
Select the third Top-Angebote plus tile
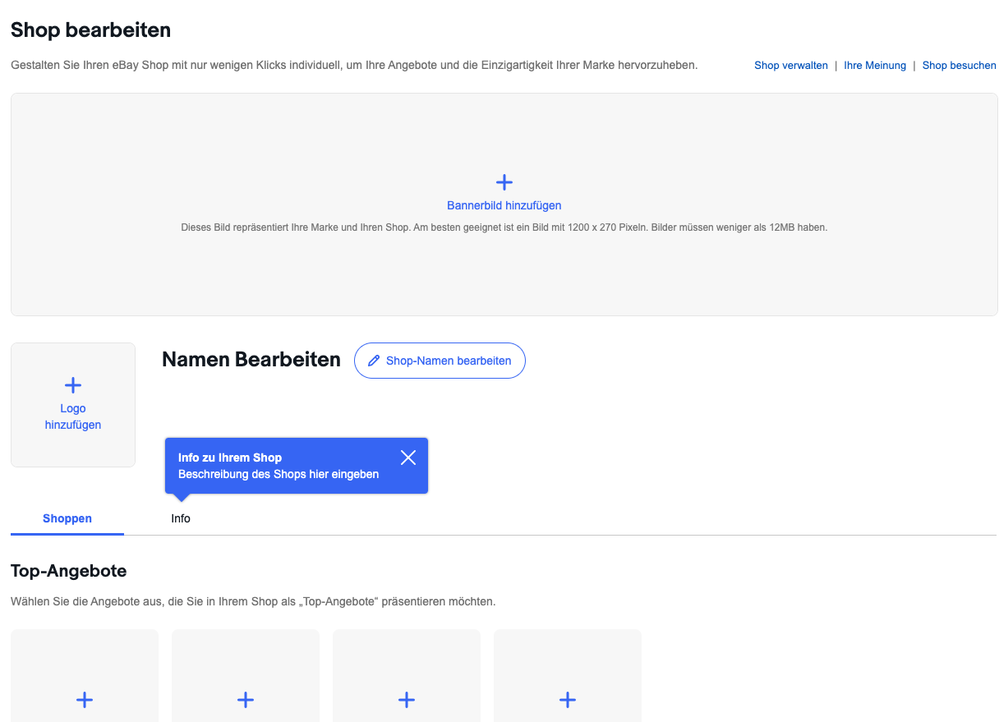point(407,699)
